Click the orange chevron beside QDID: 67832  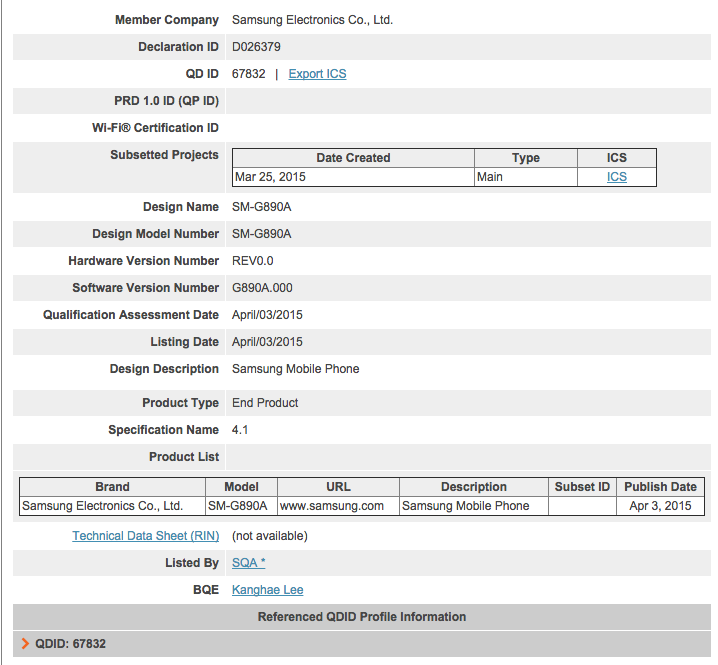pyautogui.click(x=25, y=644)
